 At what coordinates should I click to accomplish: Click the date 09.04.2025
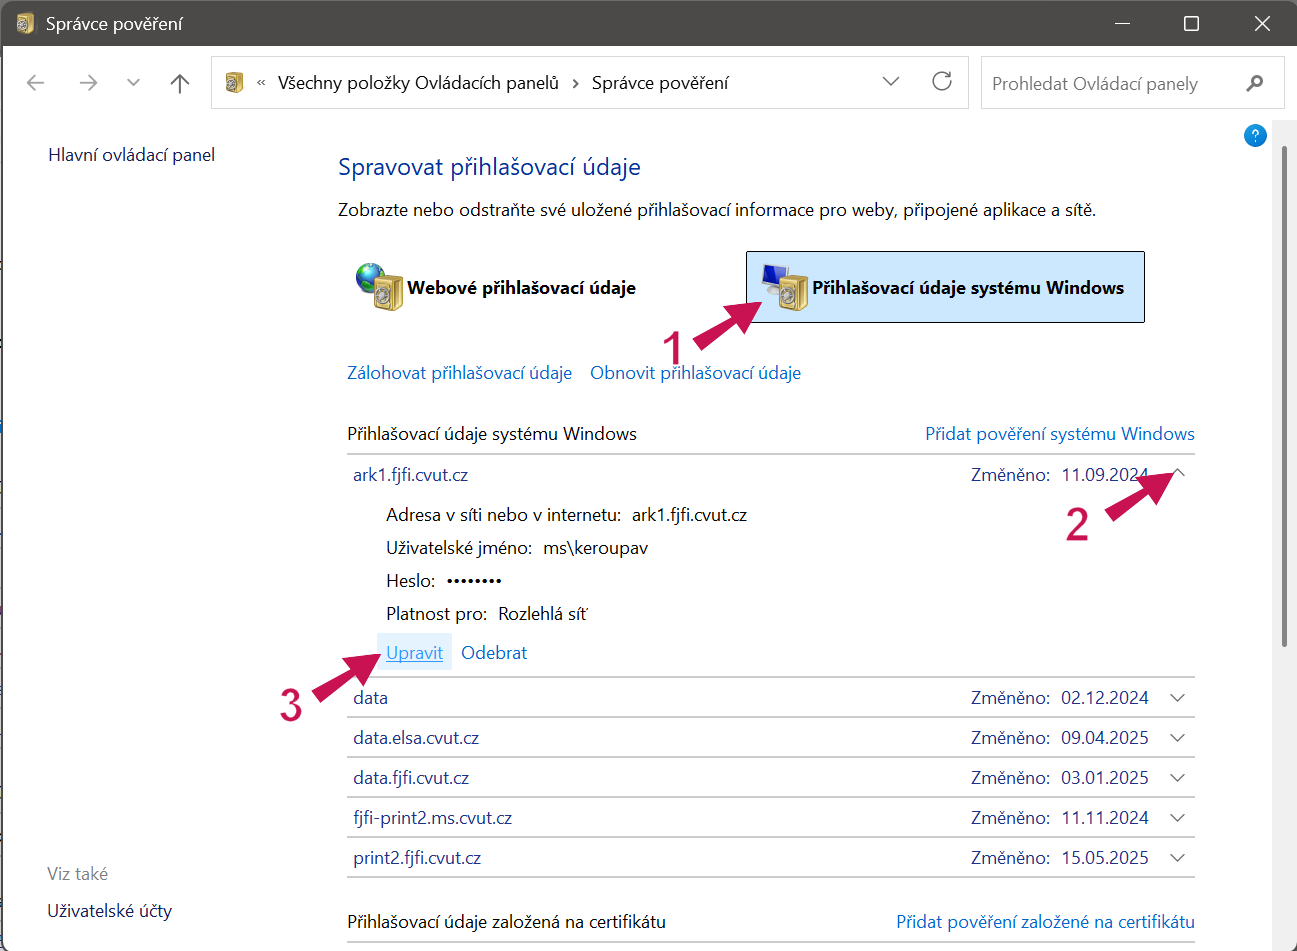1105,738
